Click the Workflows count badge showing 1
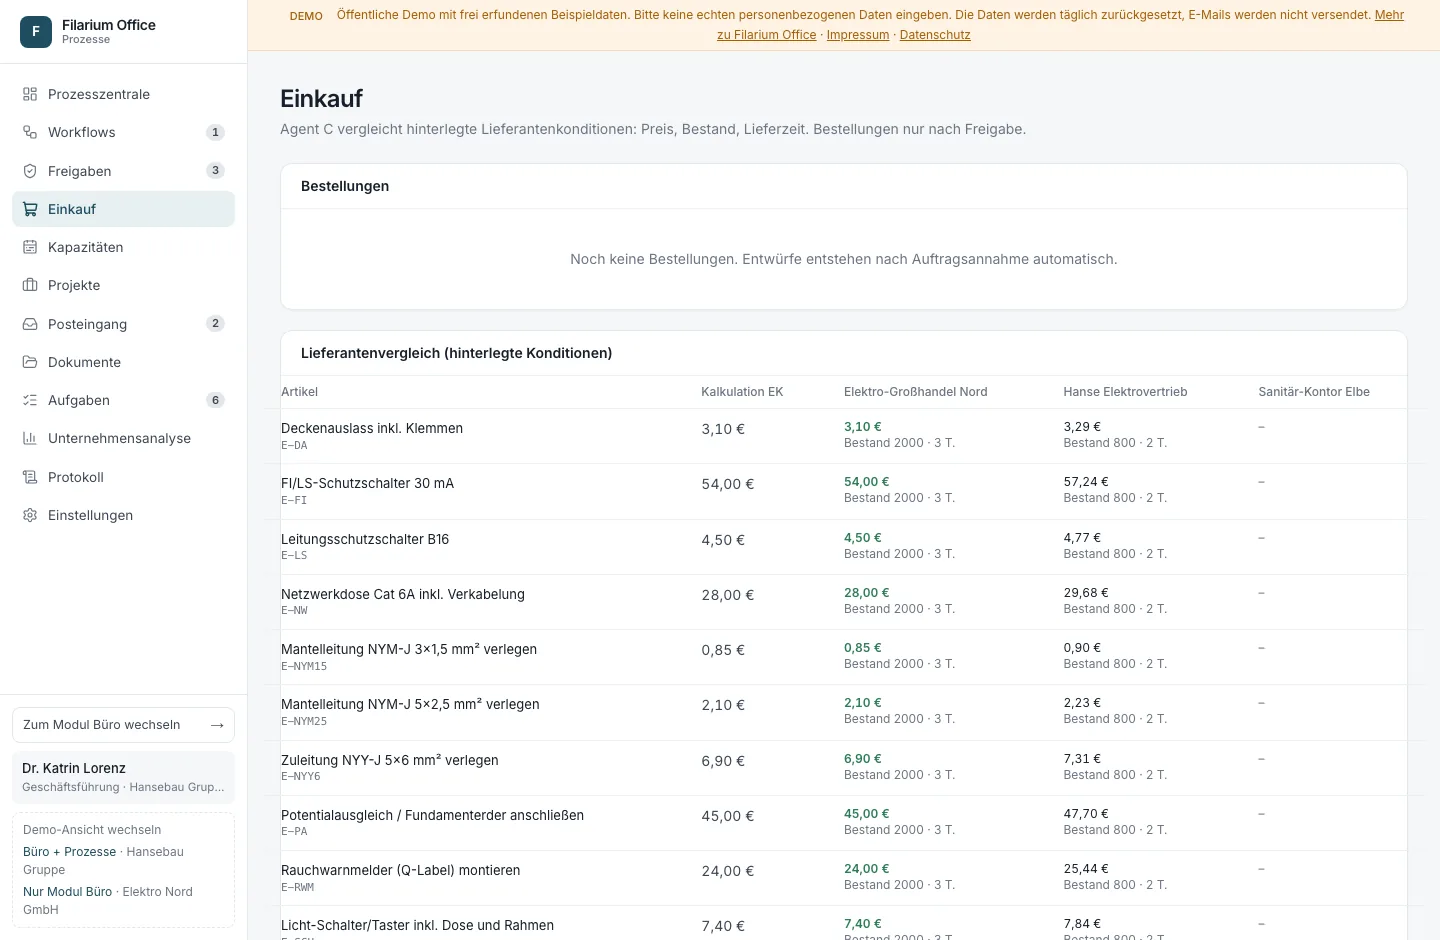The height and width of the screenshot is (940, 1440). coord(215,132)
